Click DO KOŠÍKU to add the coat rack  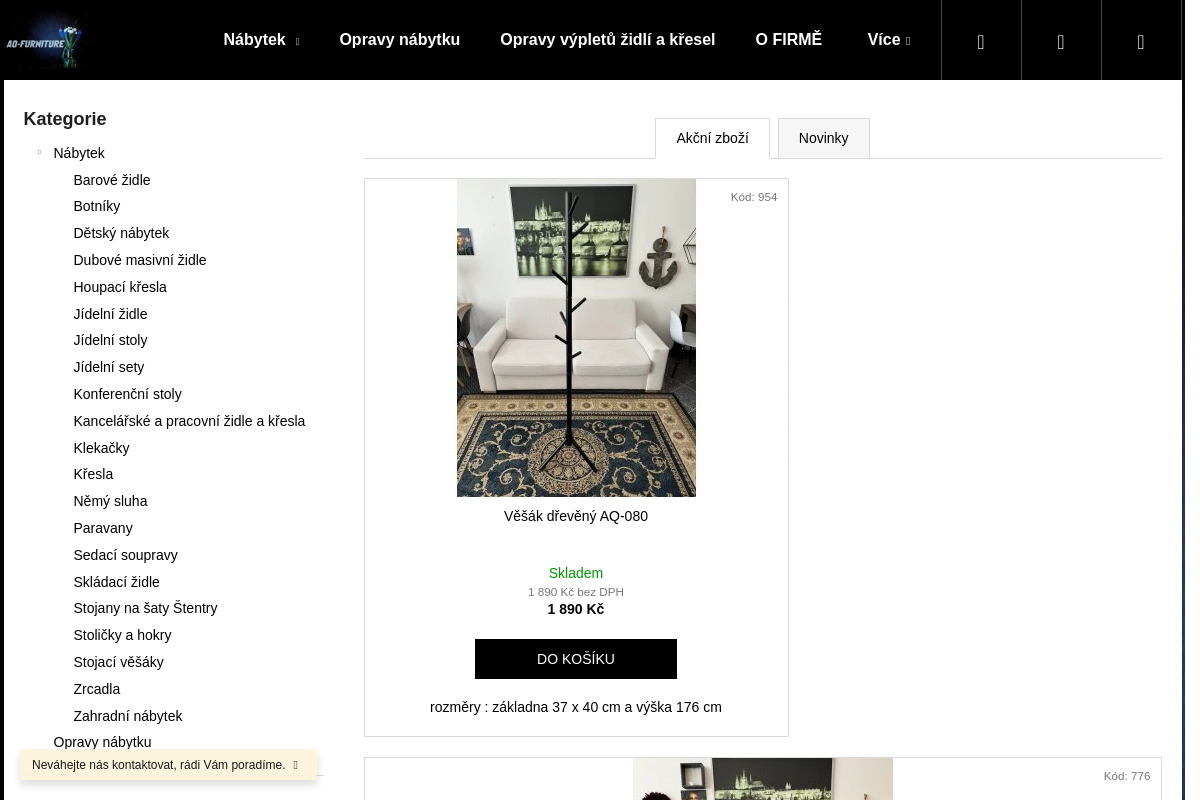coord(575,658)
